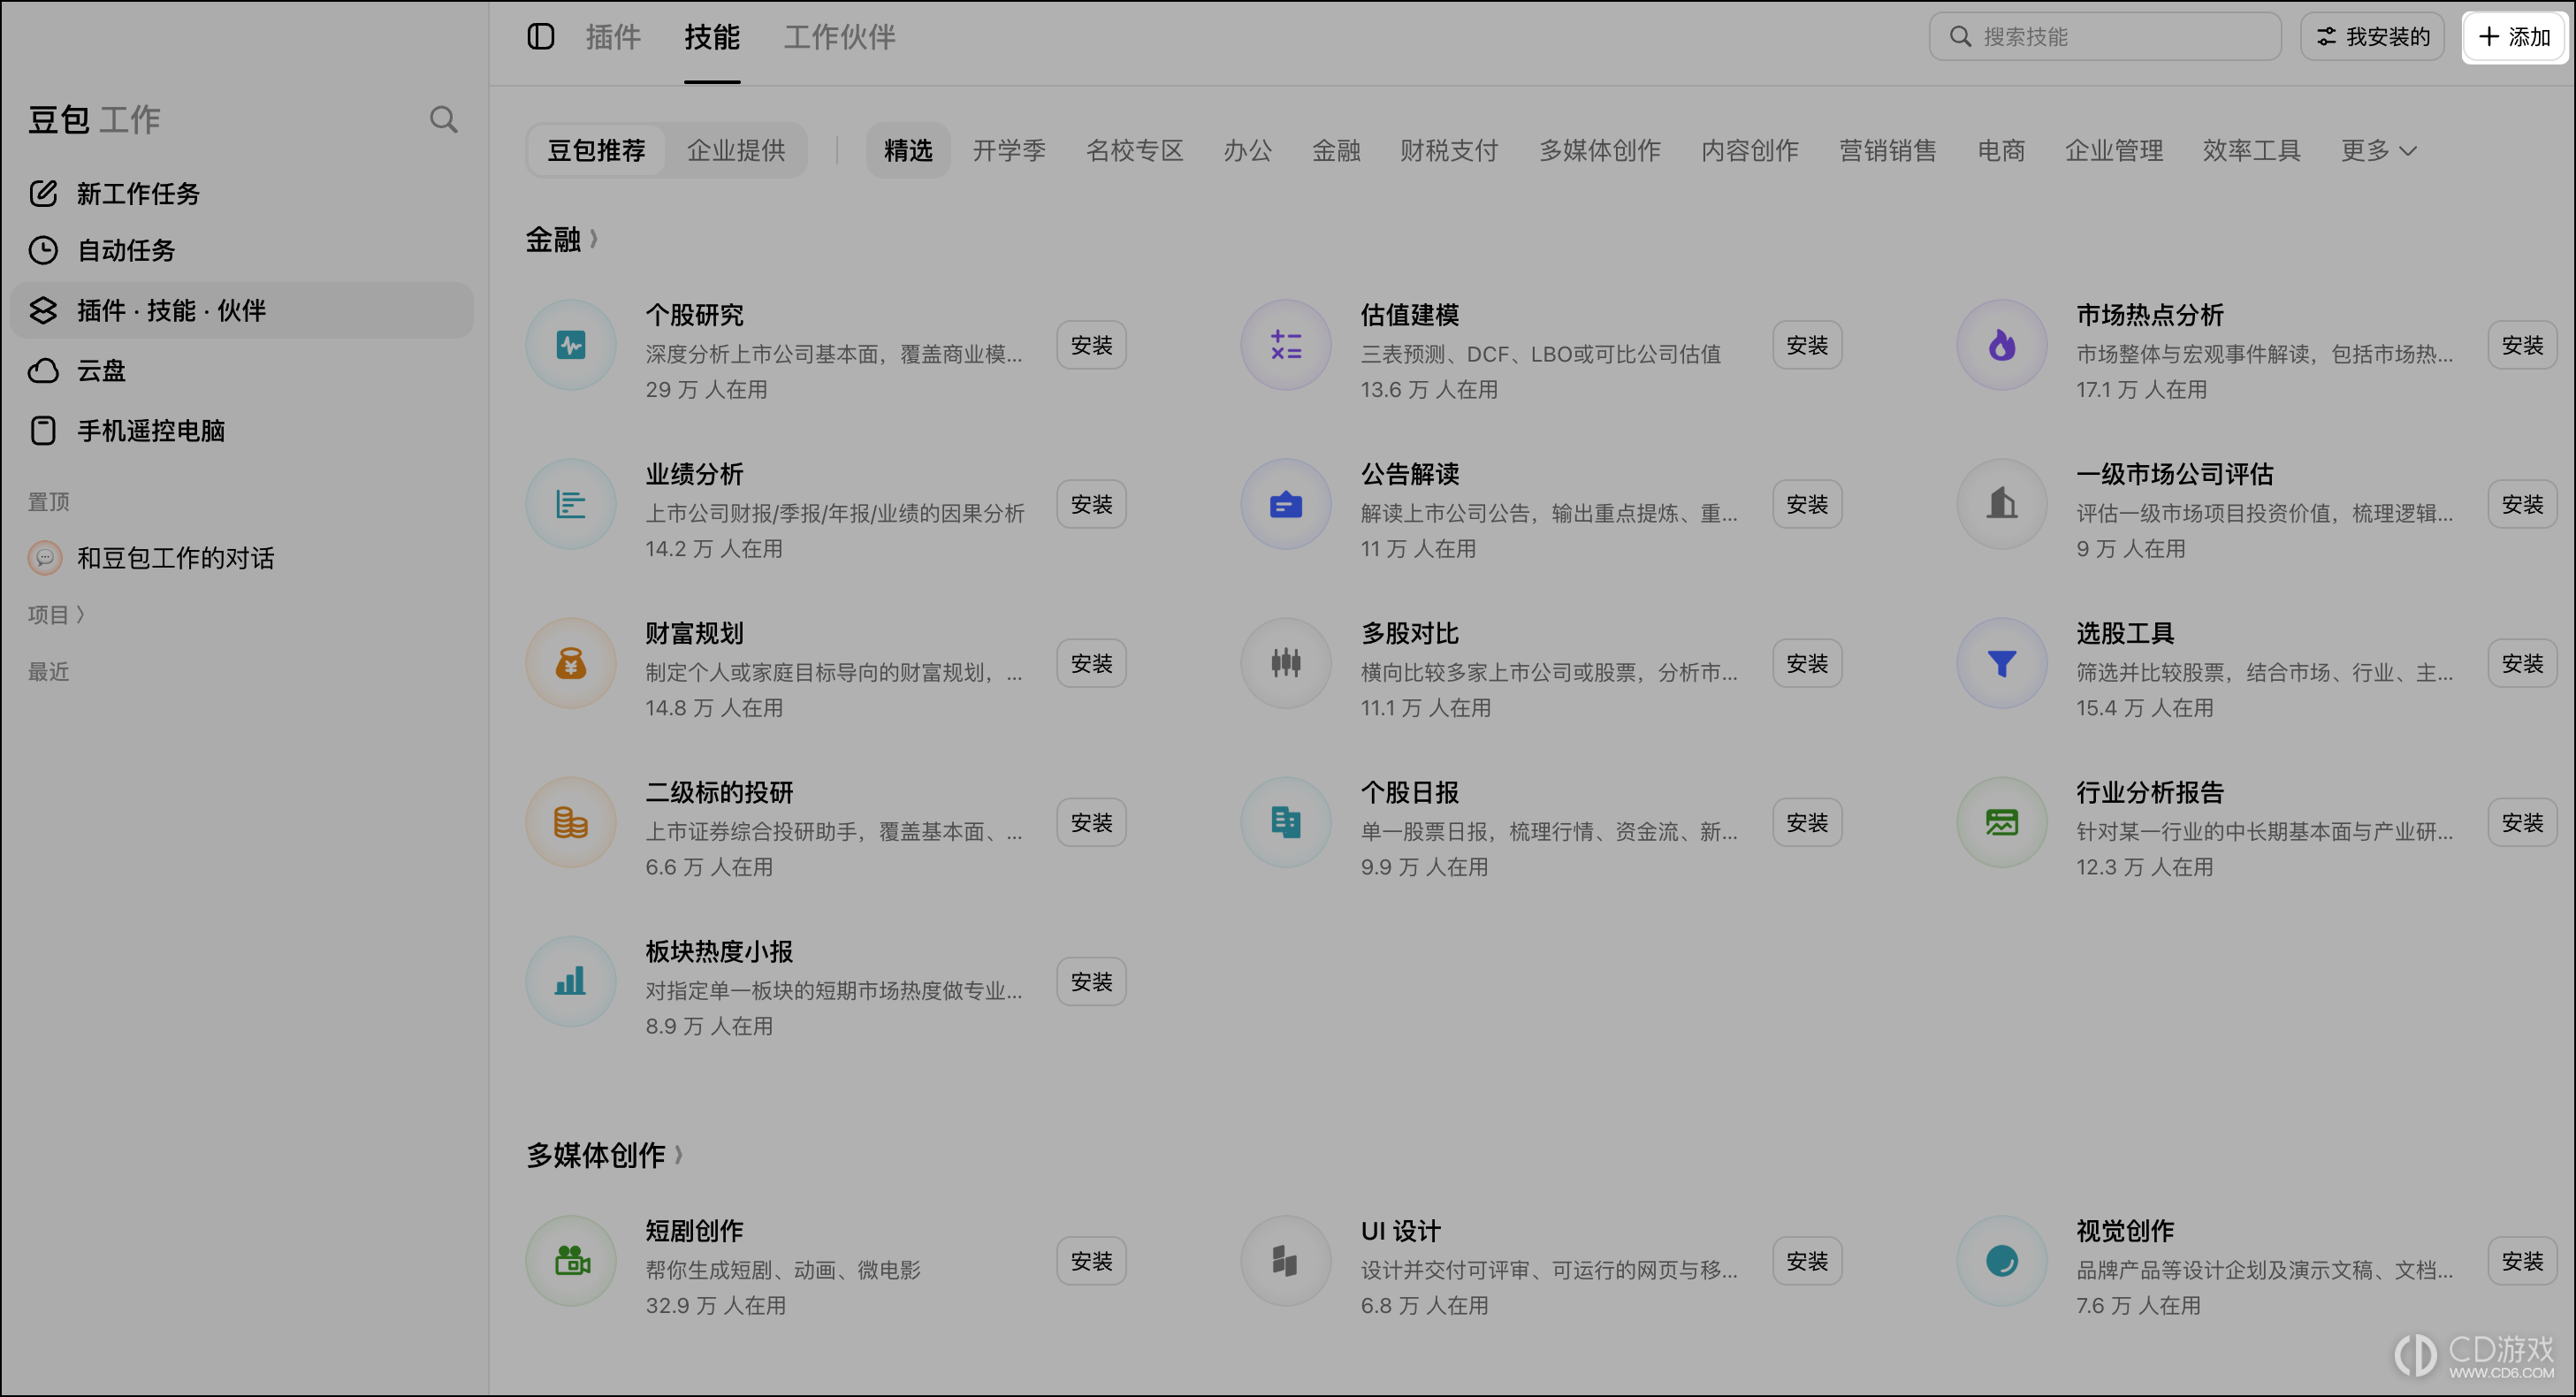The image size is (2576, 1397).
Task: Install the 短剧创作 skill
Action: coord(1091,1261)
